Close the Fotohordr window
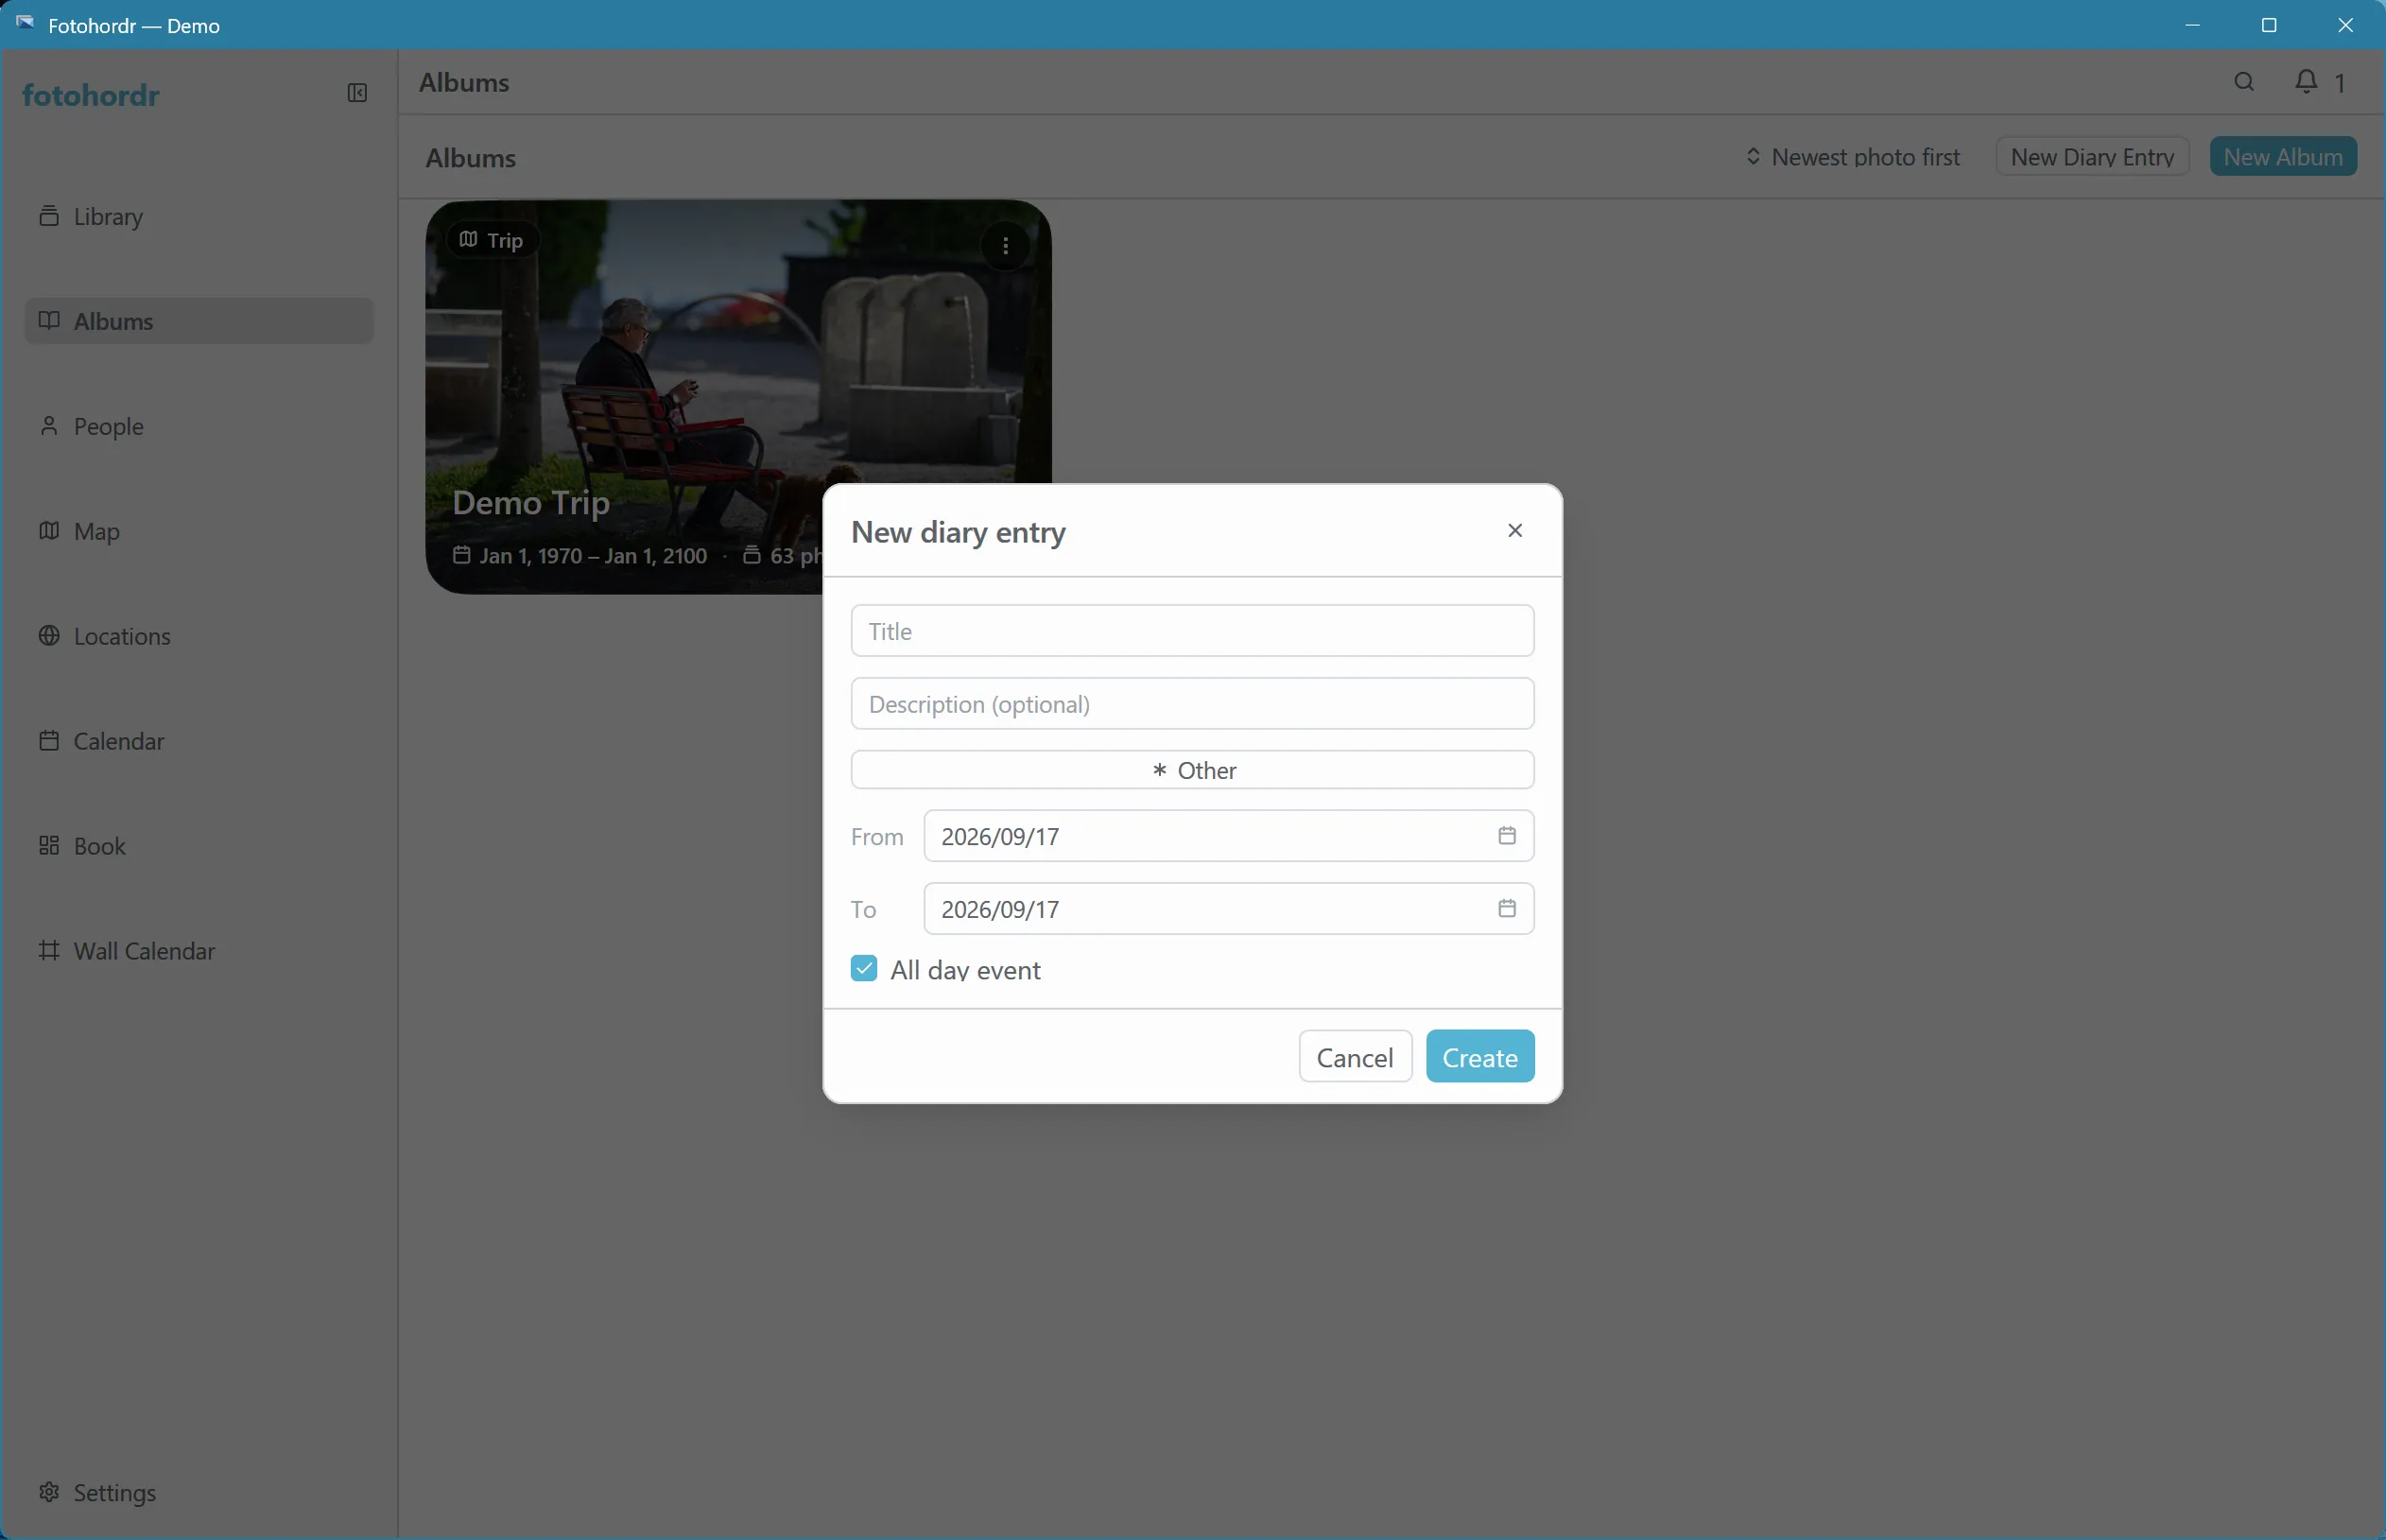The image size is (2386, 1540). [x=2345, y=25]
